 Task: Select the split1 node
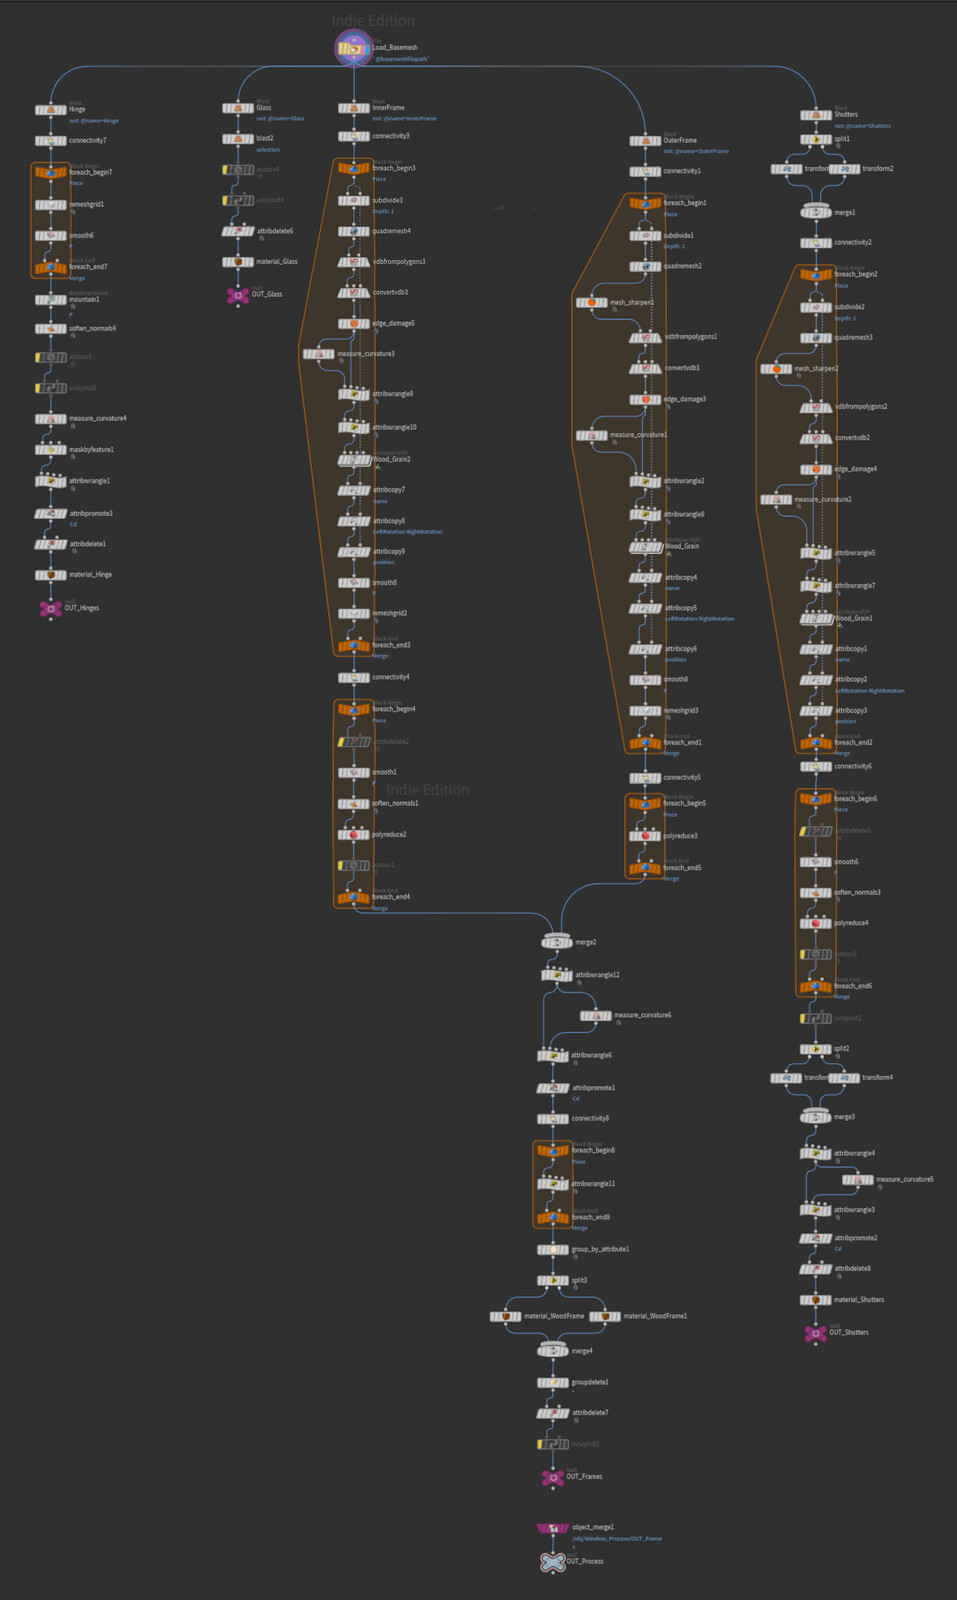point(816,140)
